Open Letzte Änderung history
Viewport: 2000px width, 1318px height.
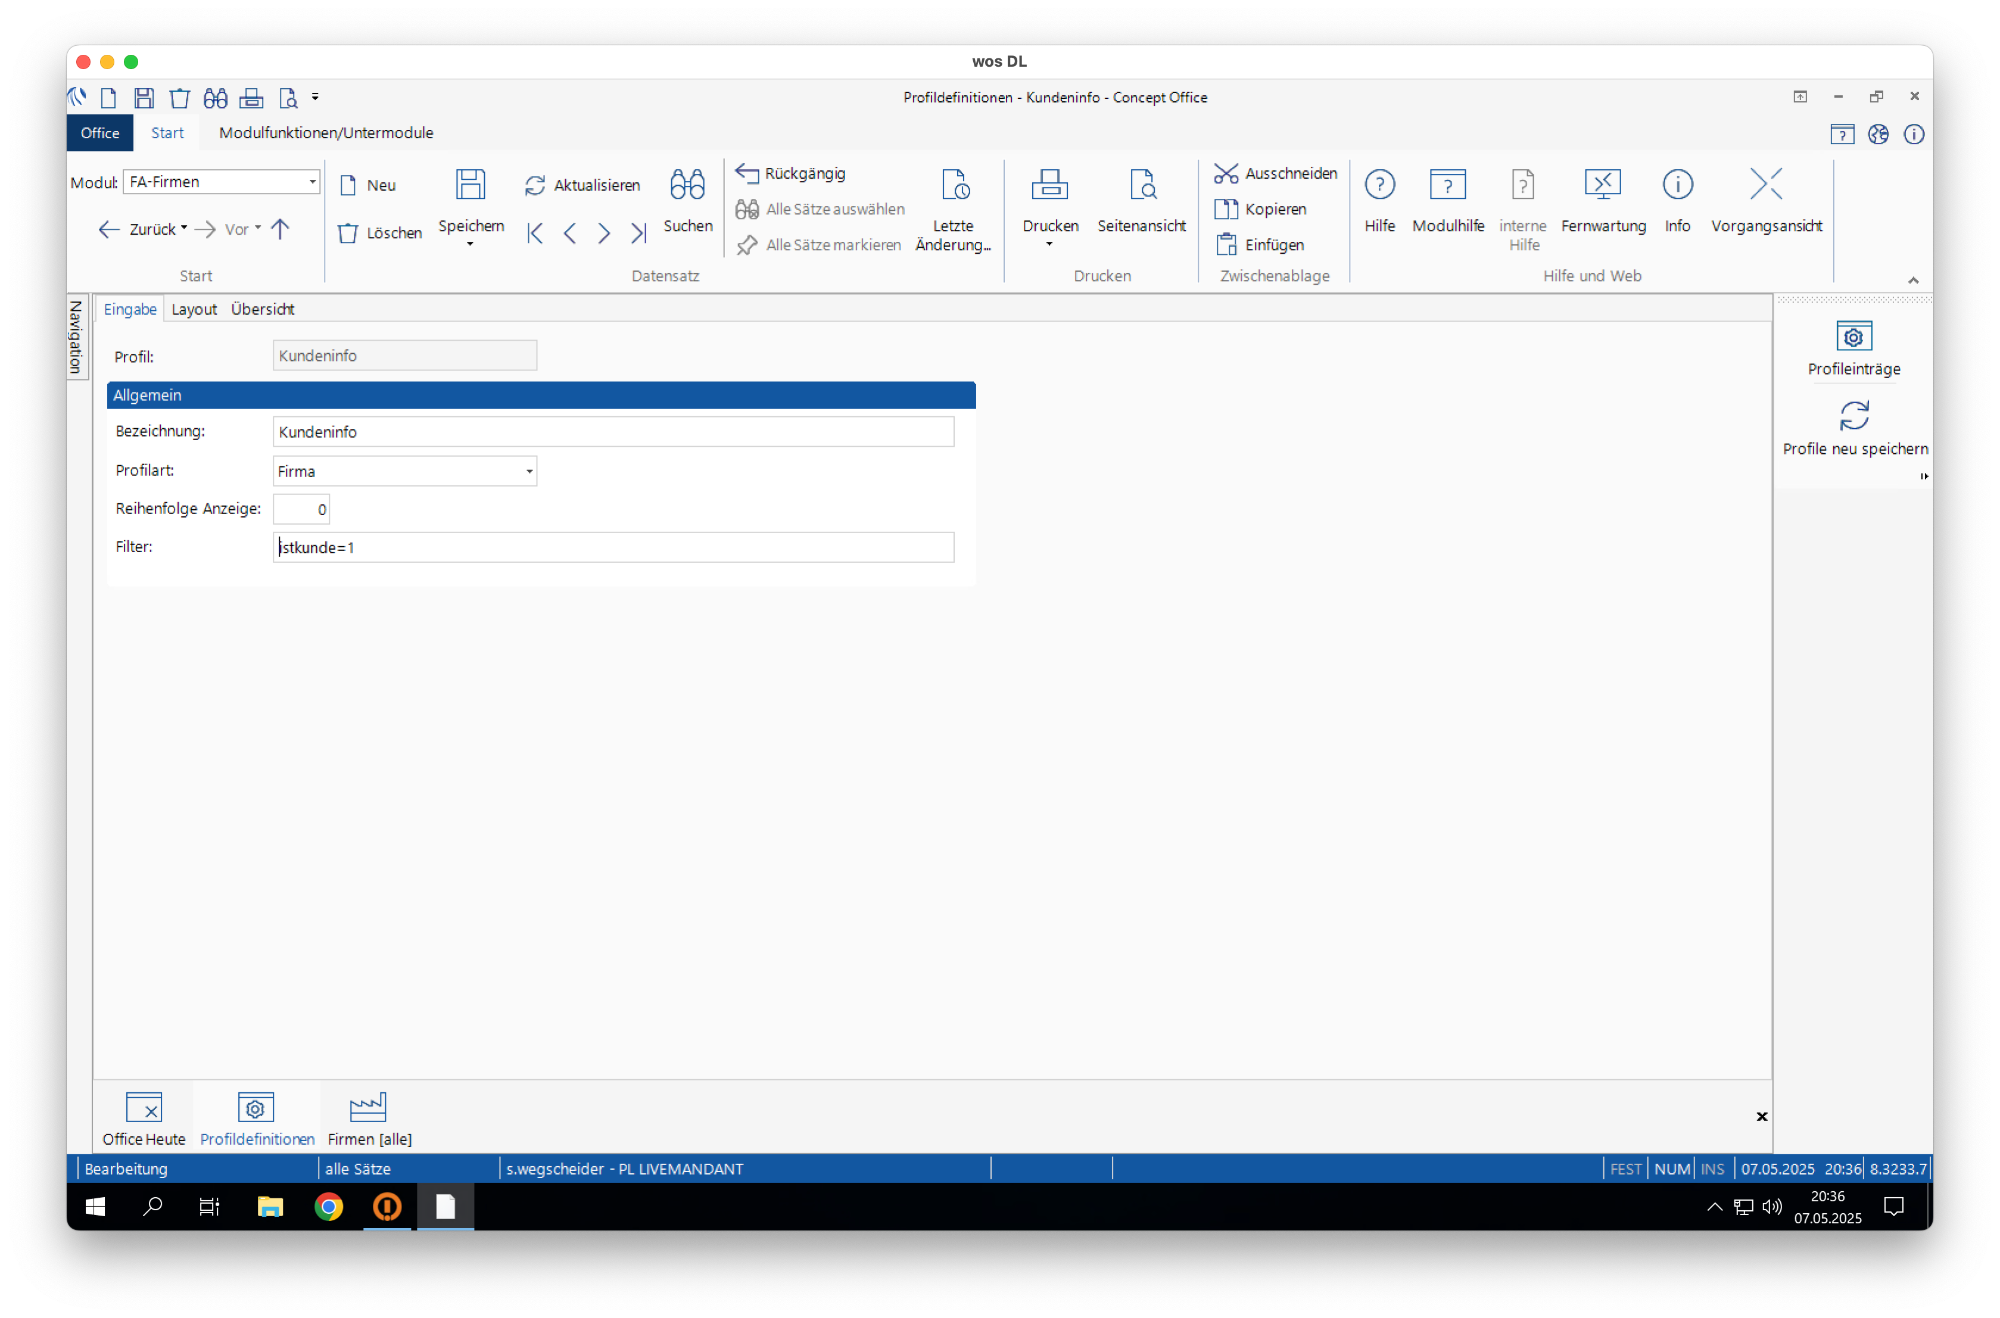953,210
